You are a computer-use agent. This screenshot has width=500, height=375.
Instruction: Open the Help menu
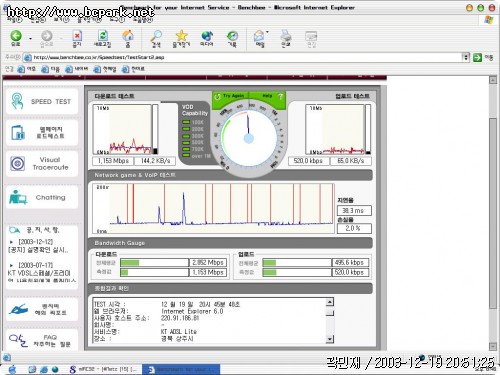143,20
